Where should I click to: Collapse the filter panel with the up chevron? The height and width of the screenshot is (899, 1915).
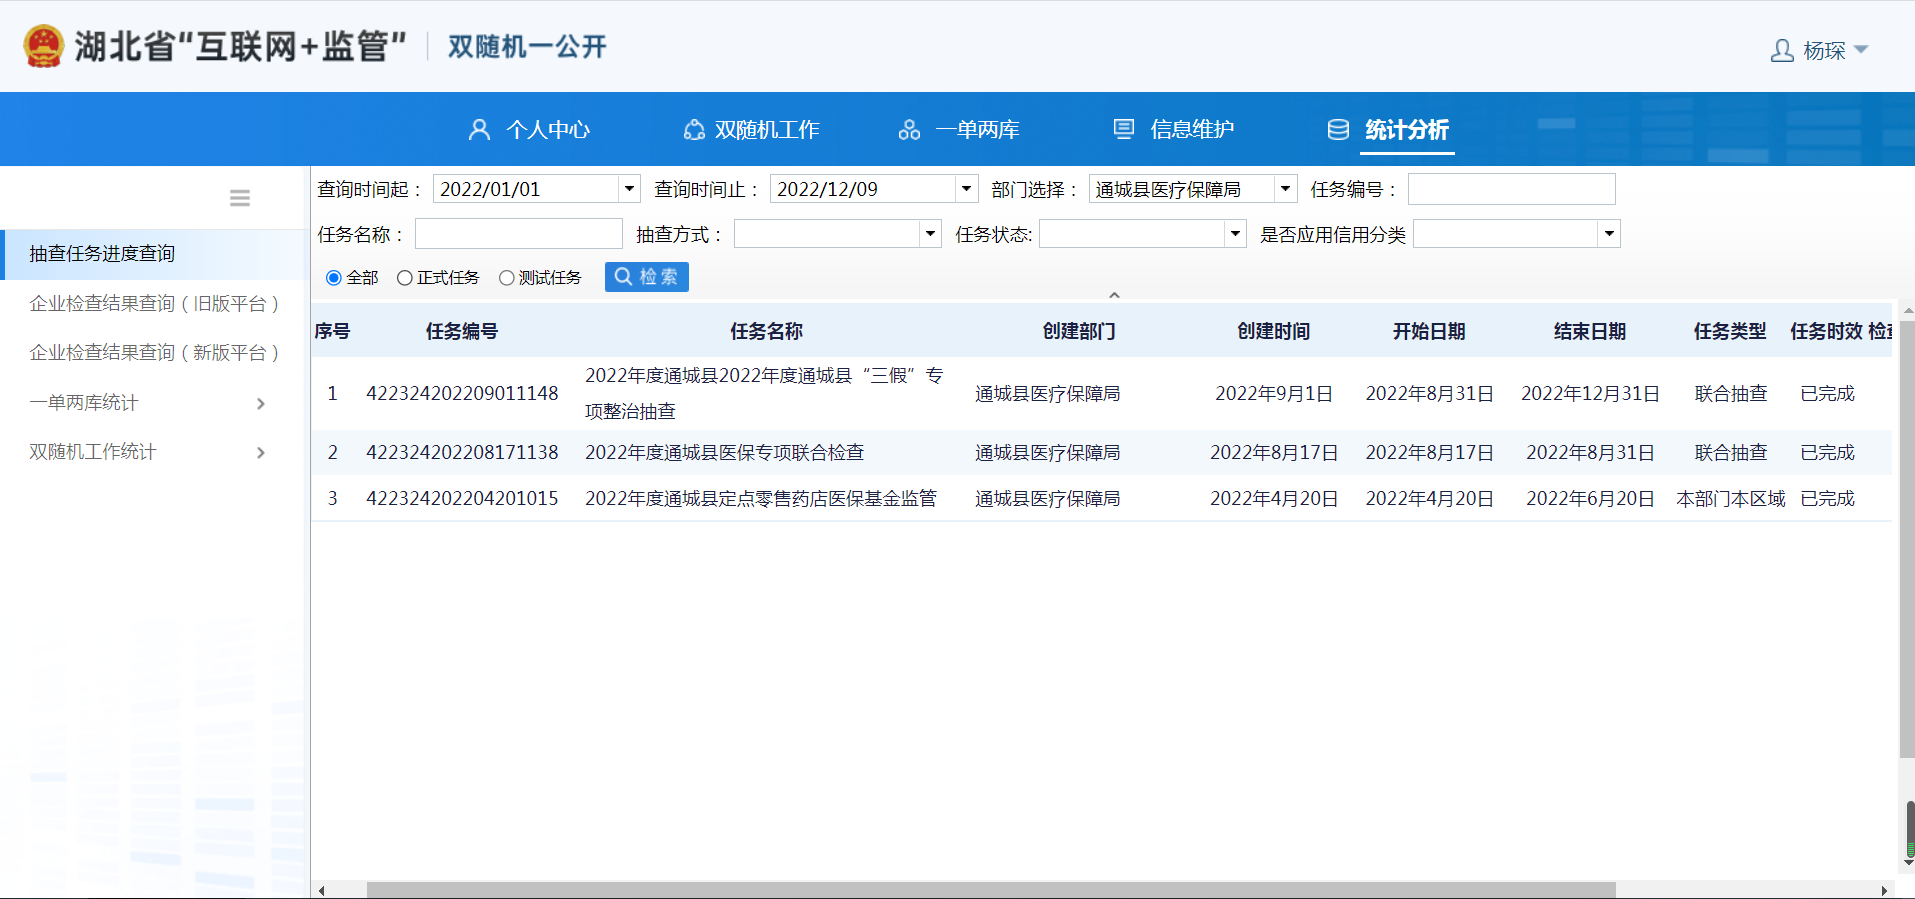click(x=1114, y=295)
